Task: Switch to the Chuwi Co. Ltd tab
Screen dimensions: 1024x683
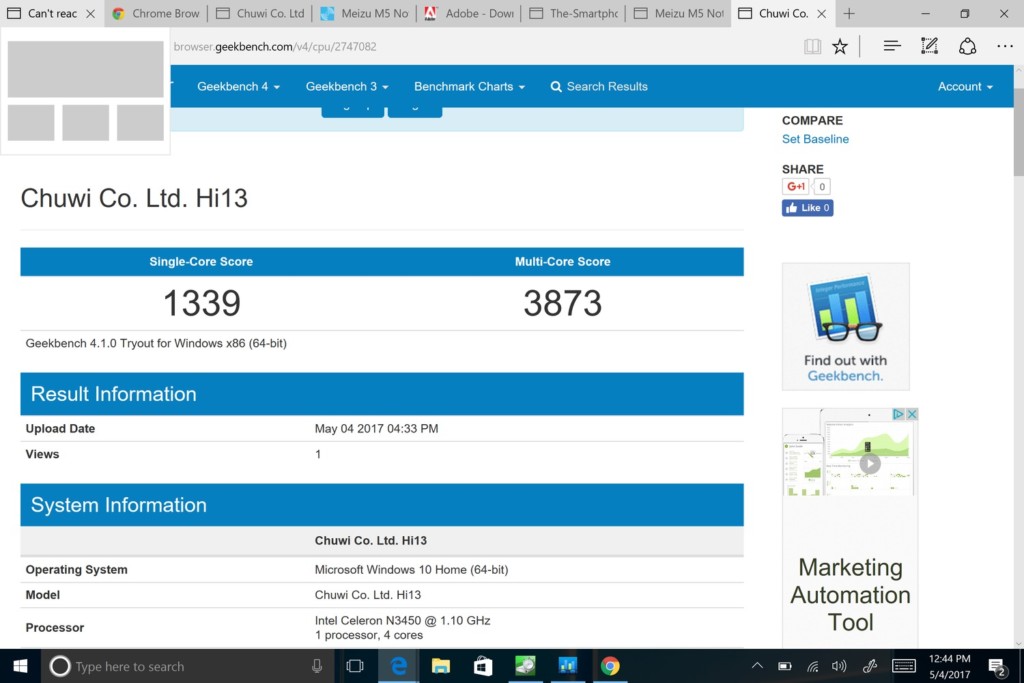Action: pos(260,13)
